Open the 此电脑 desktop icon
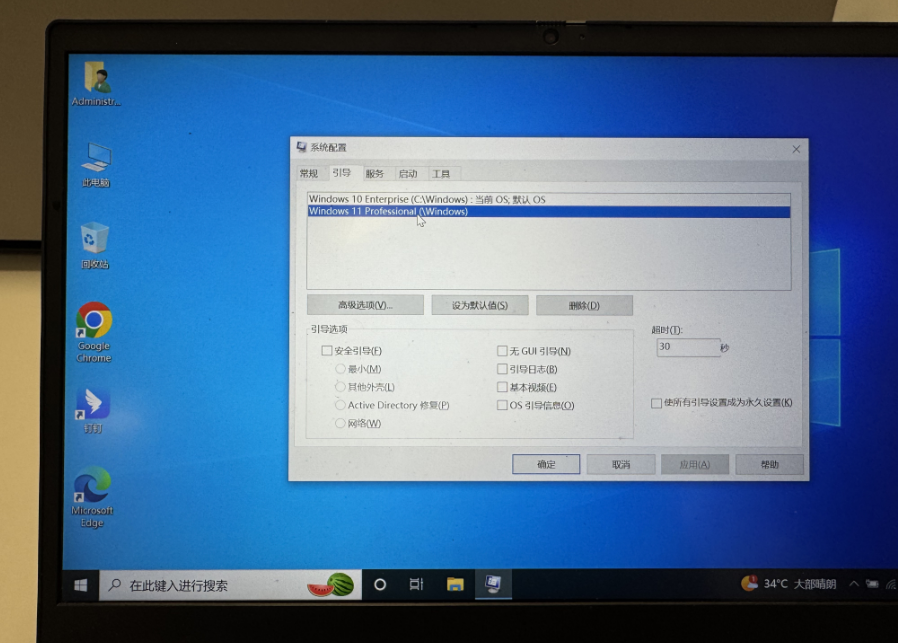This screenshot has width=900, height=643. point(95,165)
